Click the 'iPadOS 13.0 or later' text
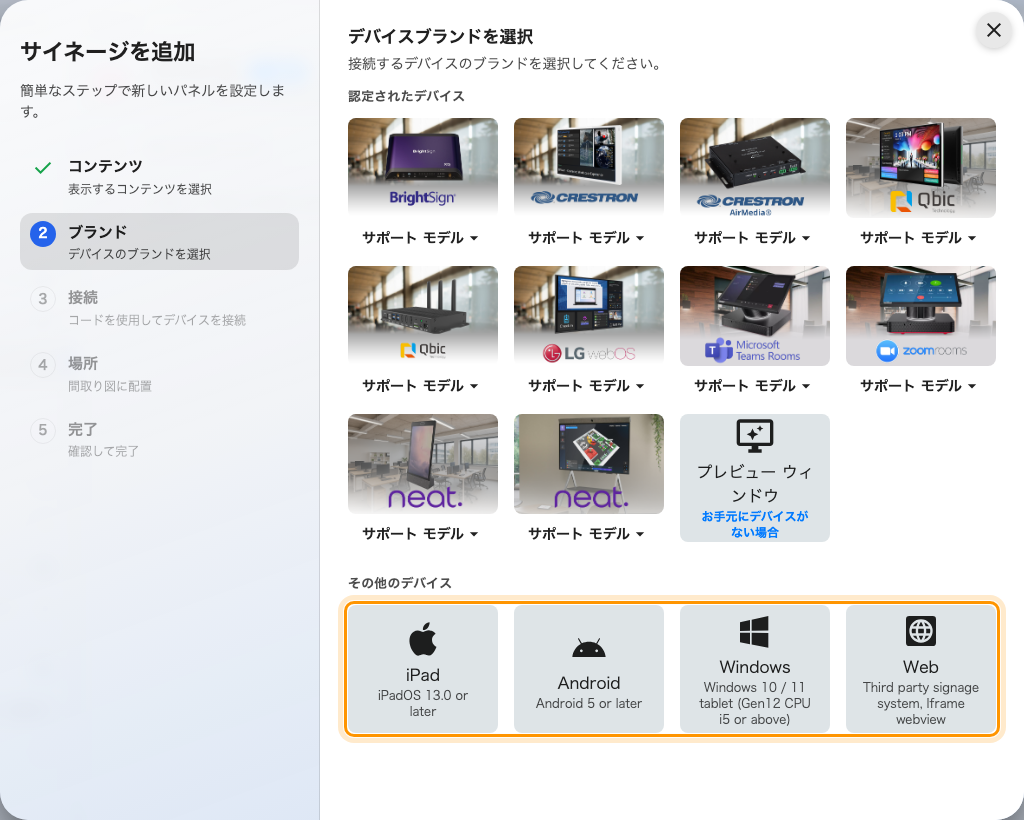The width and height of the screenshot is (1024, 820). point(423,703)
